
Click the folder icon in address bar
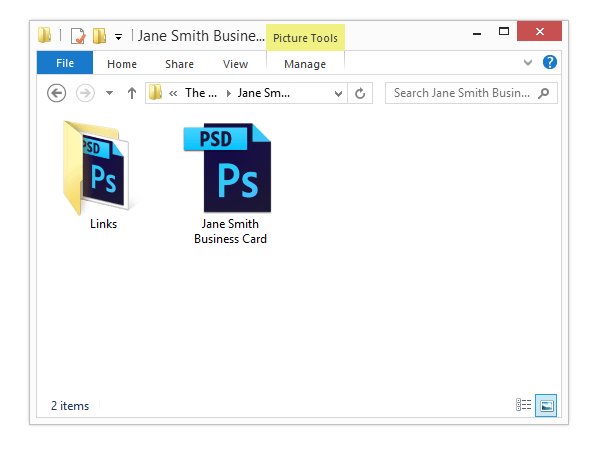point(155,93)
